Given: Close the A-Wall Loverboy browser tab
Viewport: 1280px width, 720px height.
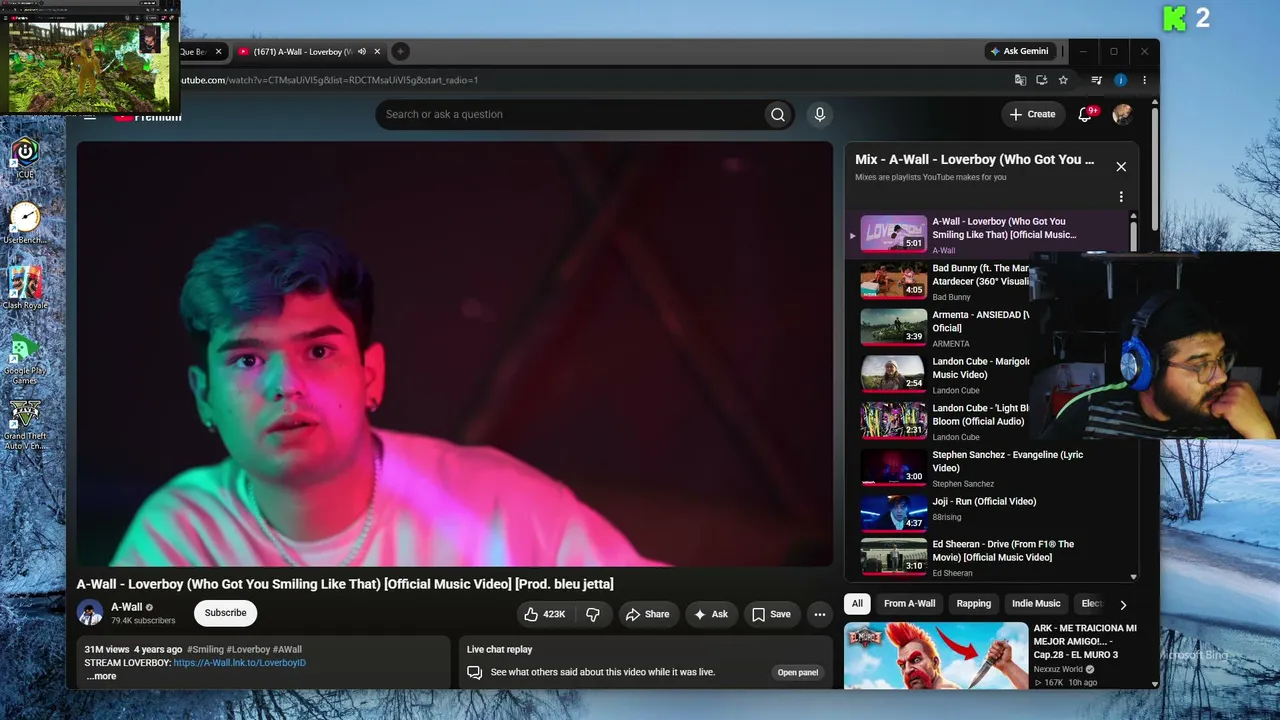Looking at the screenshot, I should (377, 51).
